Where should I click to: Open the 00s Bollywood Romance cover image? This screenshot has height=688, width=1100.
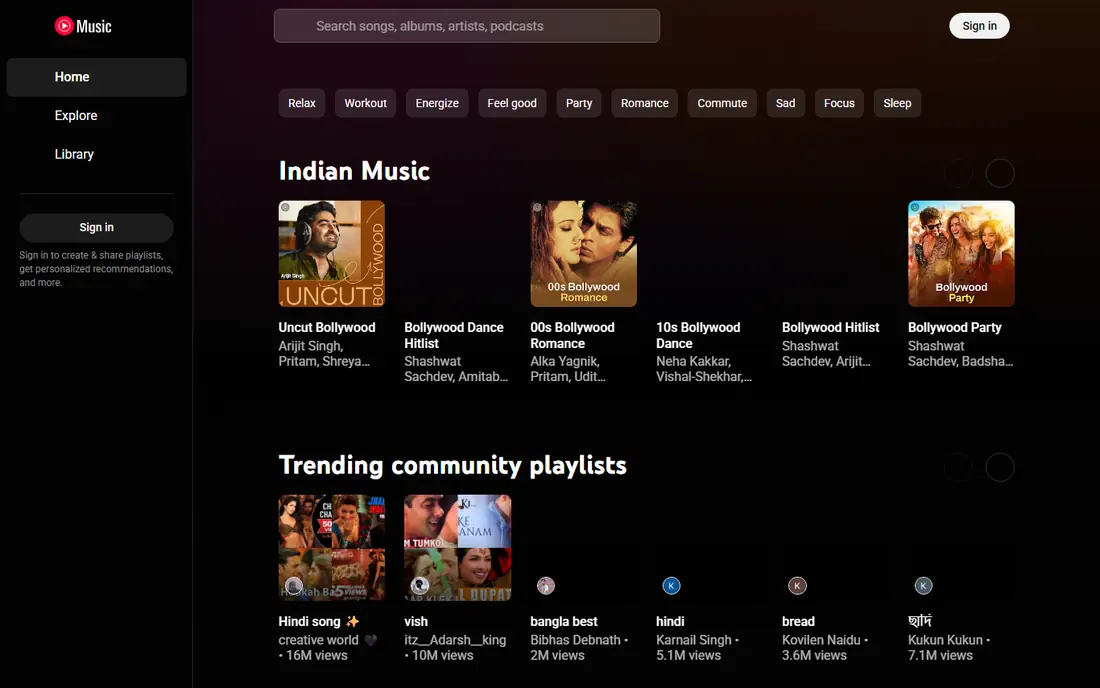(x=584, y=254)
